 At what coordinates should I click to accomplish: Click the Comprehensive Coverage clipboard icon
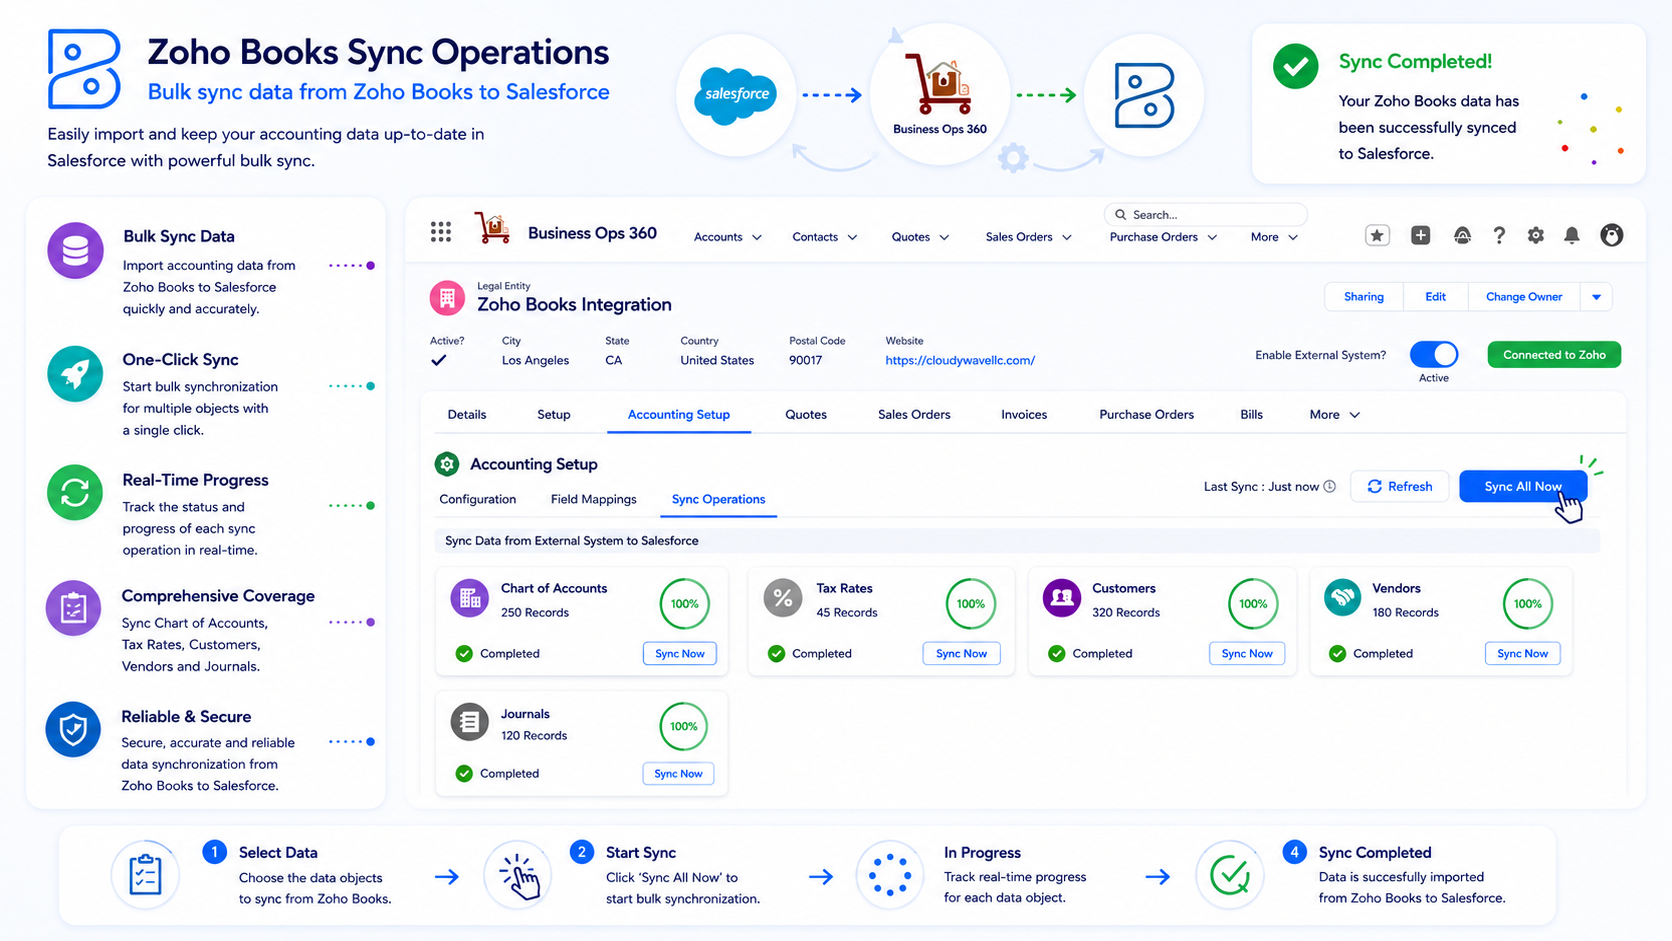(74, 608)
